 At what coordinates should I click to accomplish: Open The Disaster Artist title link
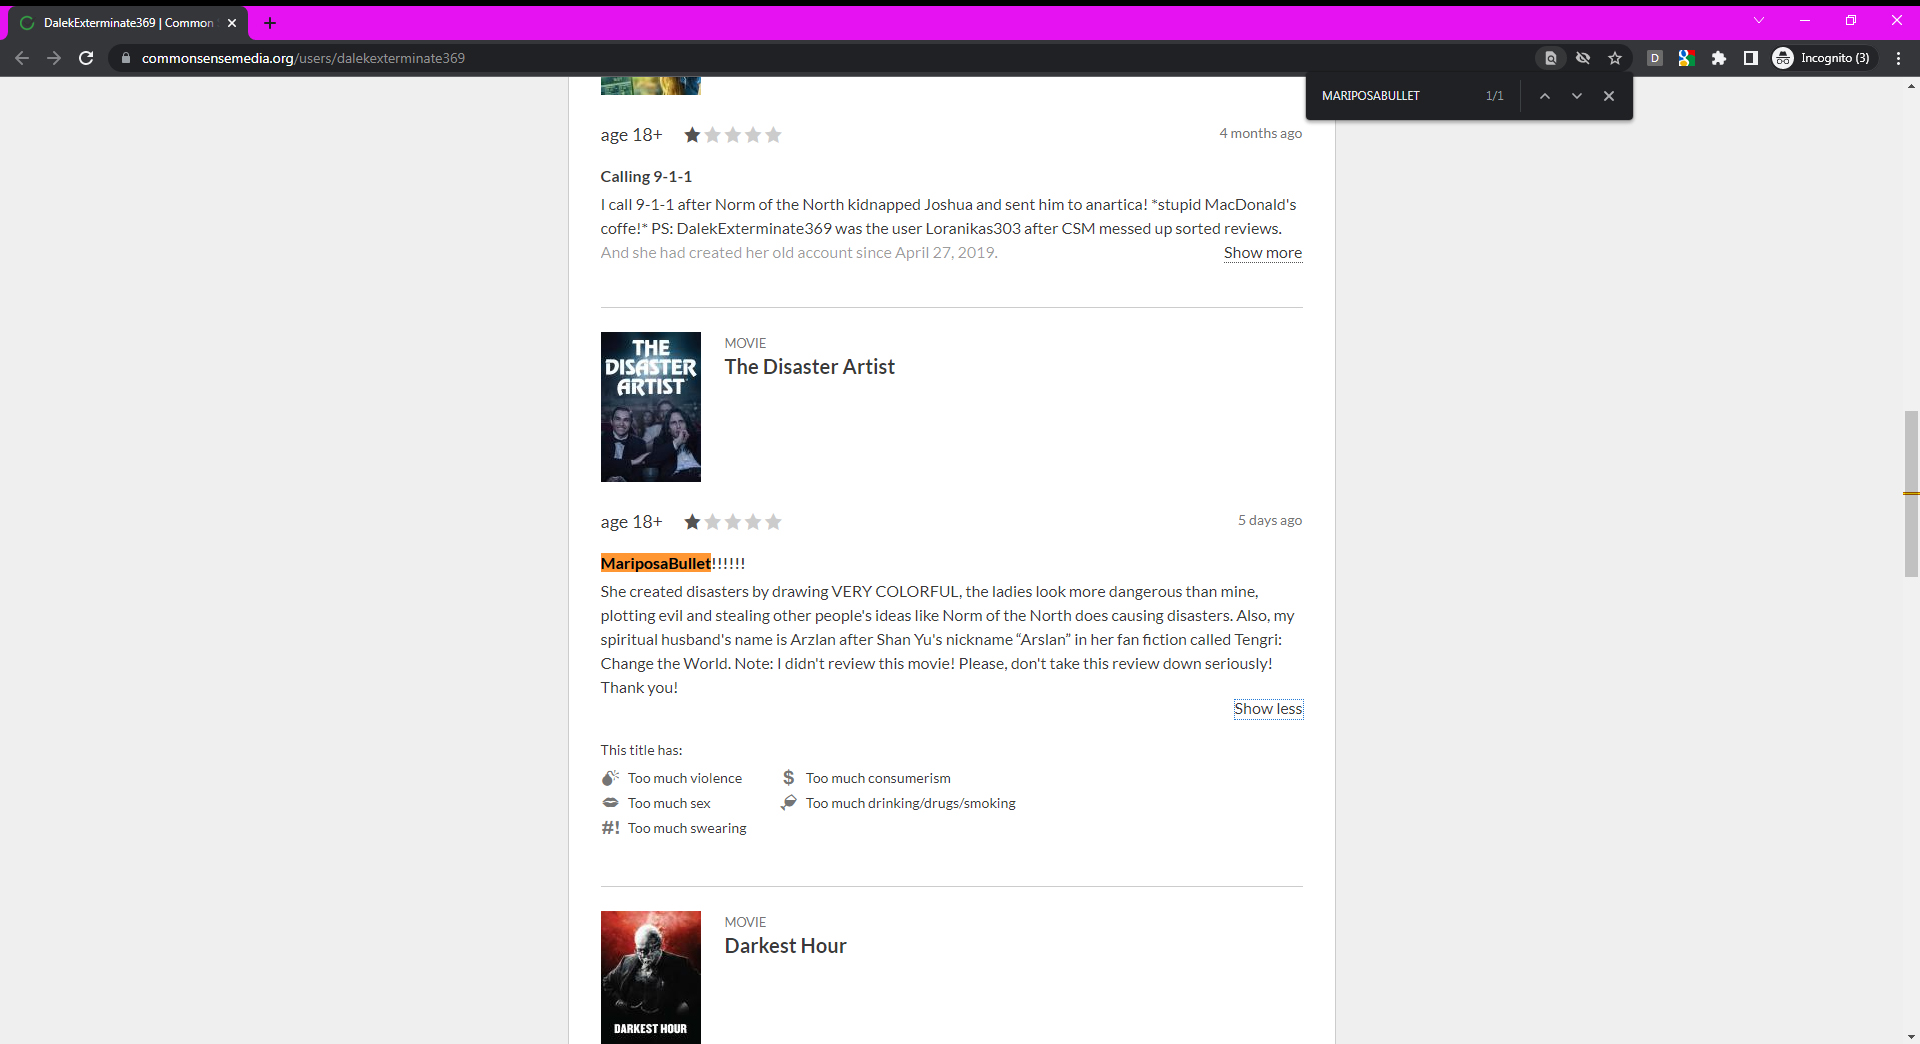coord(809,367)
